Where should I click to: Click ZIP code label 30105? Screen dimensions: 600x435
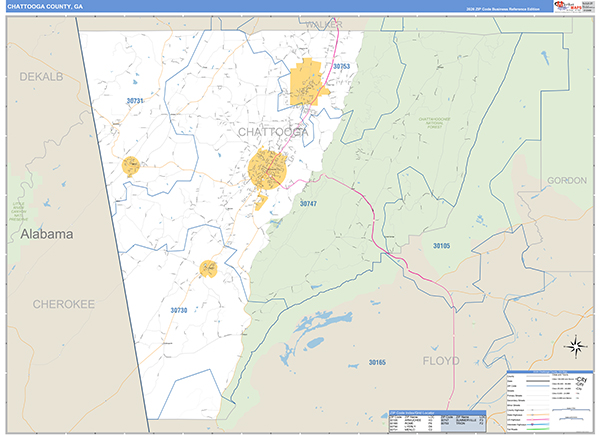(441, 246)
